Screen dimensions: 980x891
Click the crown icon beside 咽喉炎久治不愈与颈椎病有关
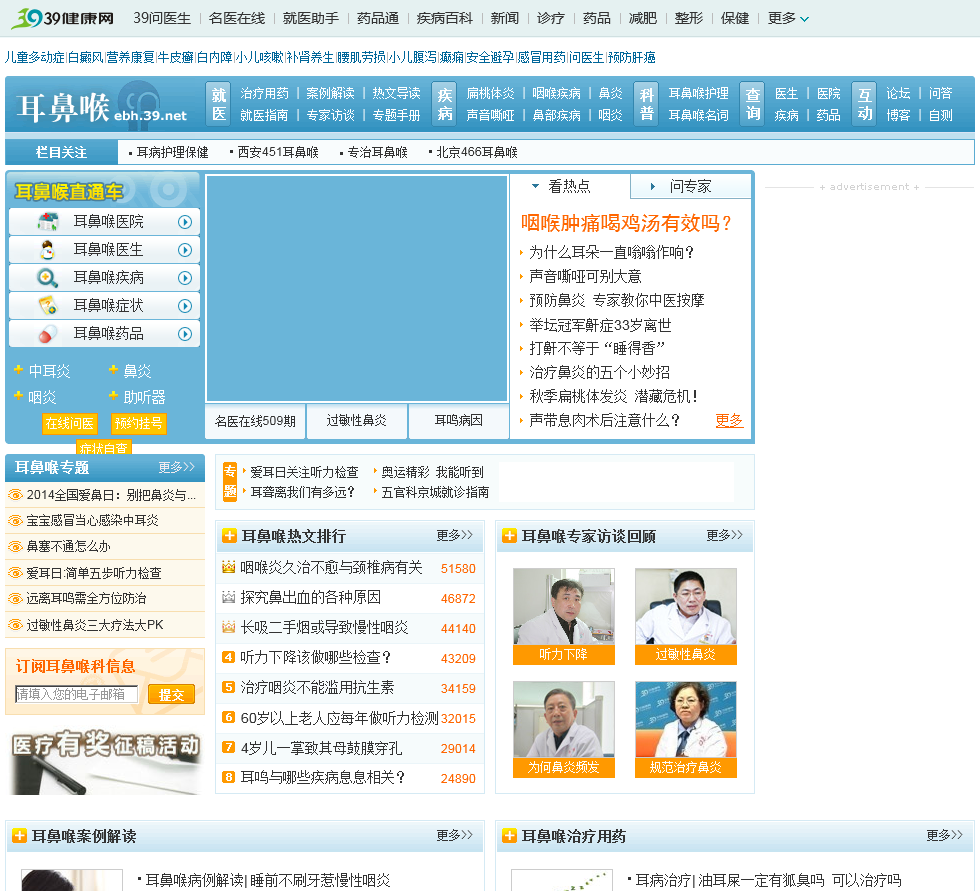pyautogui.click(x=229, y=567)
